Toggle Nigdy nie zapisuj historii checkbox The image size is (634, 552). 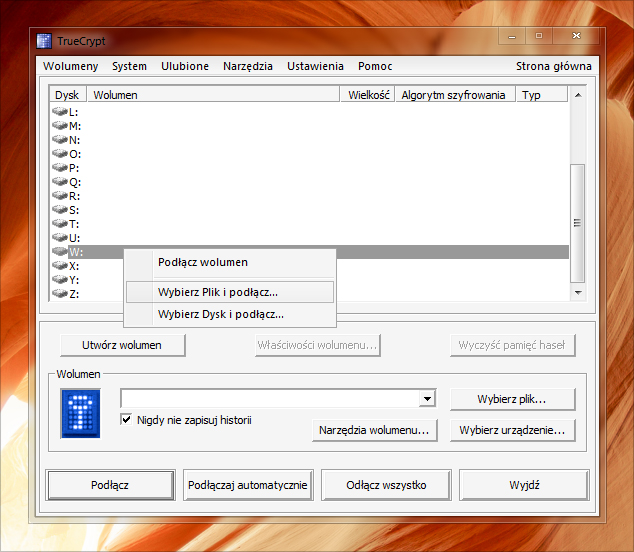click(x=126, y=419)
